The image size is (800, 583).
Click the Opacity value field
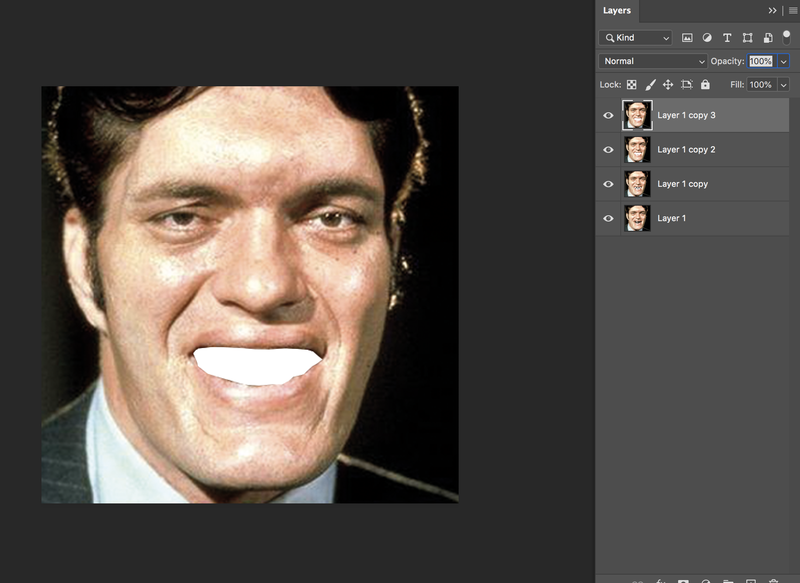[x=762, y=61]
